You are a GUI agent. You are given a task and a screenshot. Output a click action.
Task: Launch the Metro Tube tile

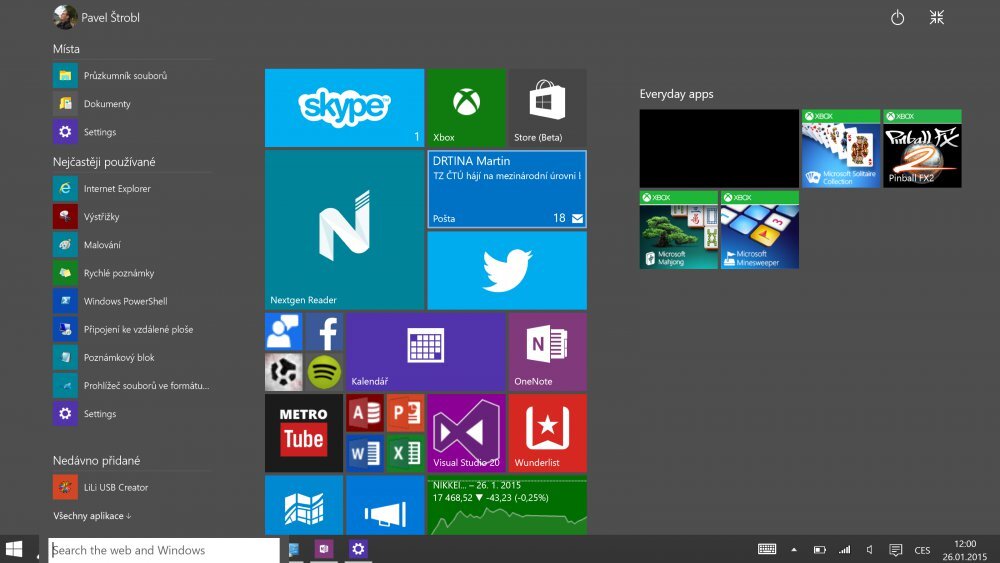(x=304, y=433)
